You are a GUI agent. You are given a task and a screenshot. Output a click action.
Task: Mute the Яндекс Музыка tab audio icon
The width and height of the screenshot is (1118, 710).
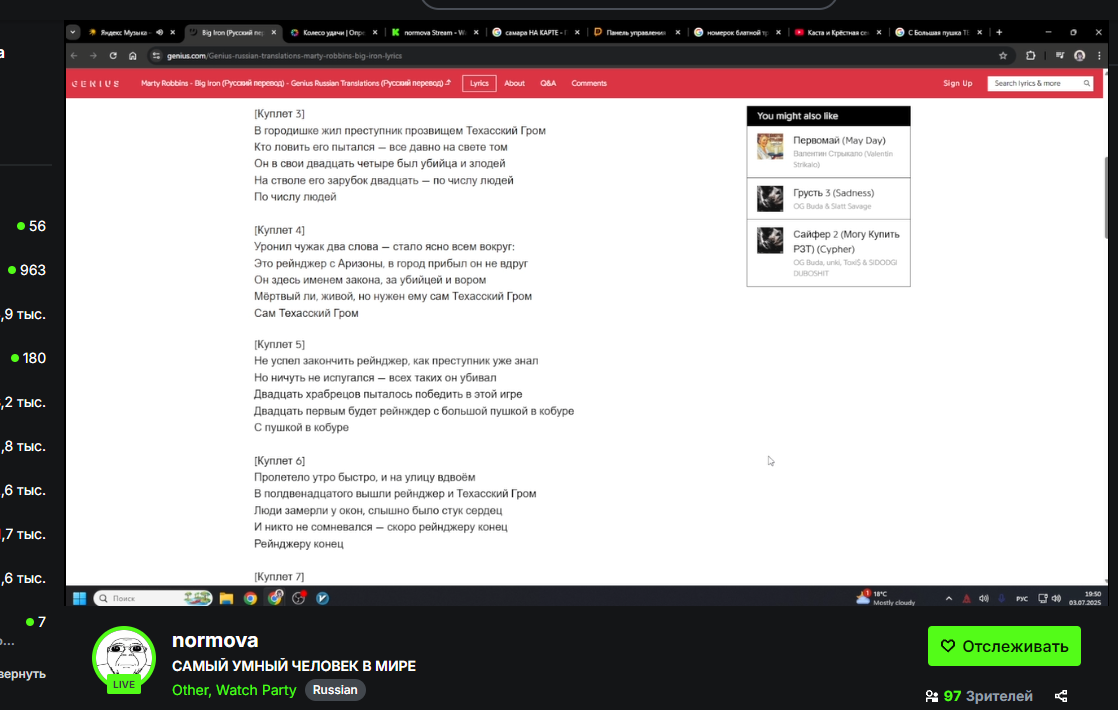(159, 32)
